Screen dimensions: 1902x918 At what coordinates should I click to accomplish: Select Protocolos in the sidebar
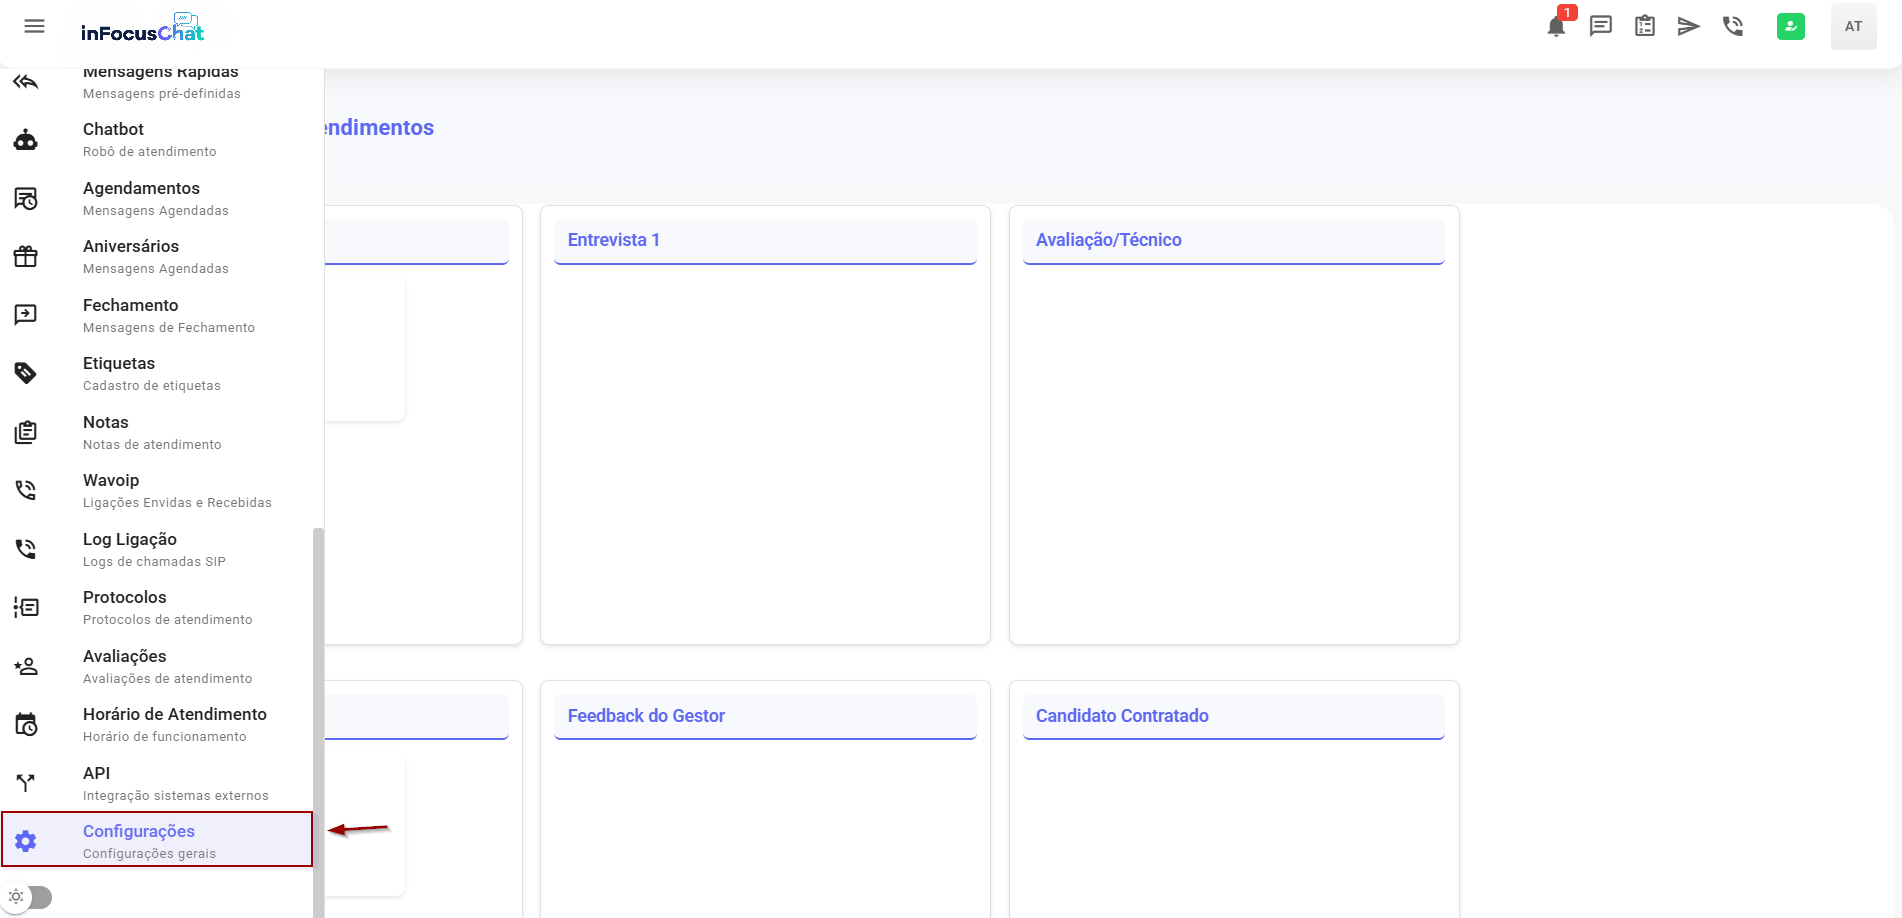click(125, 607)
